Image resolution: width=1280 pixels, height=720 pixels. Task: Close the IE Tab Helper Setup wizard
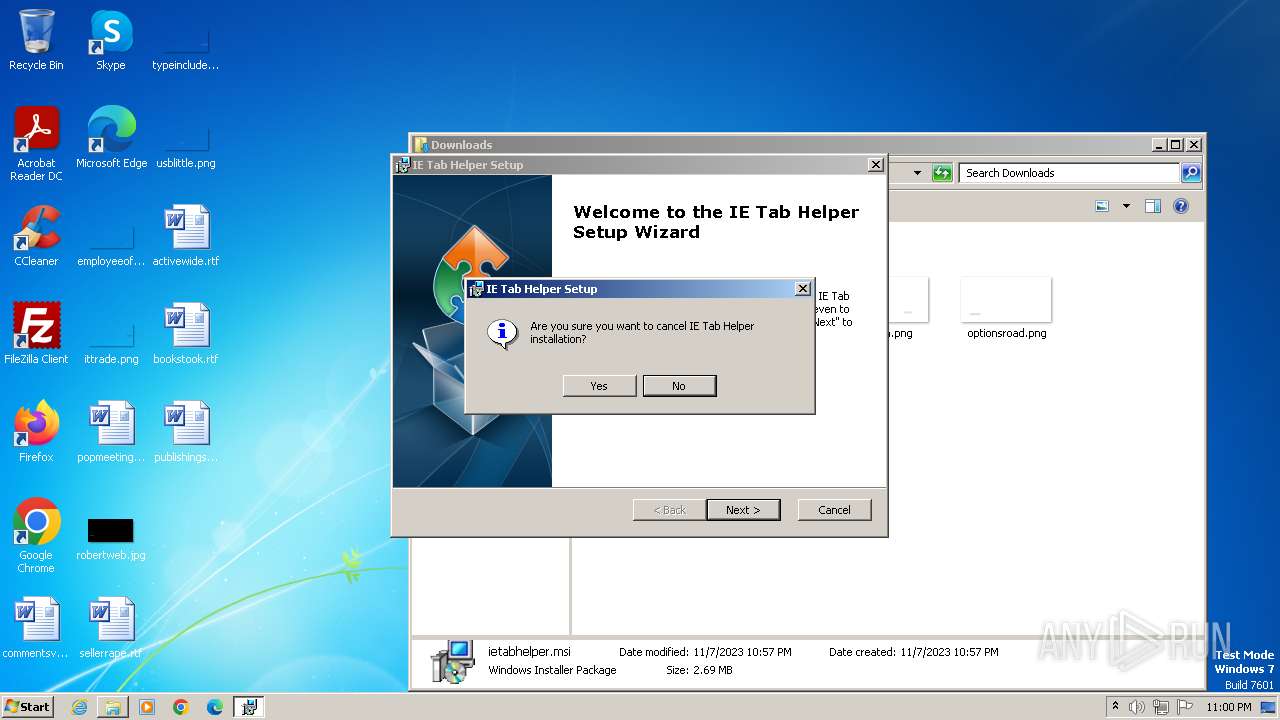click(876, 165)
